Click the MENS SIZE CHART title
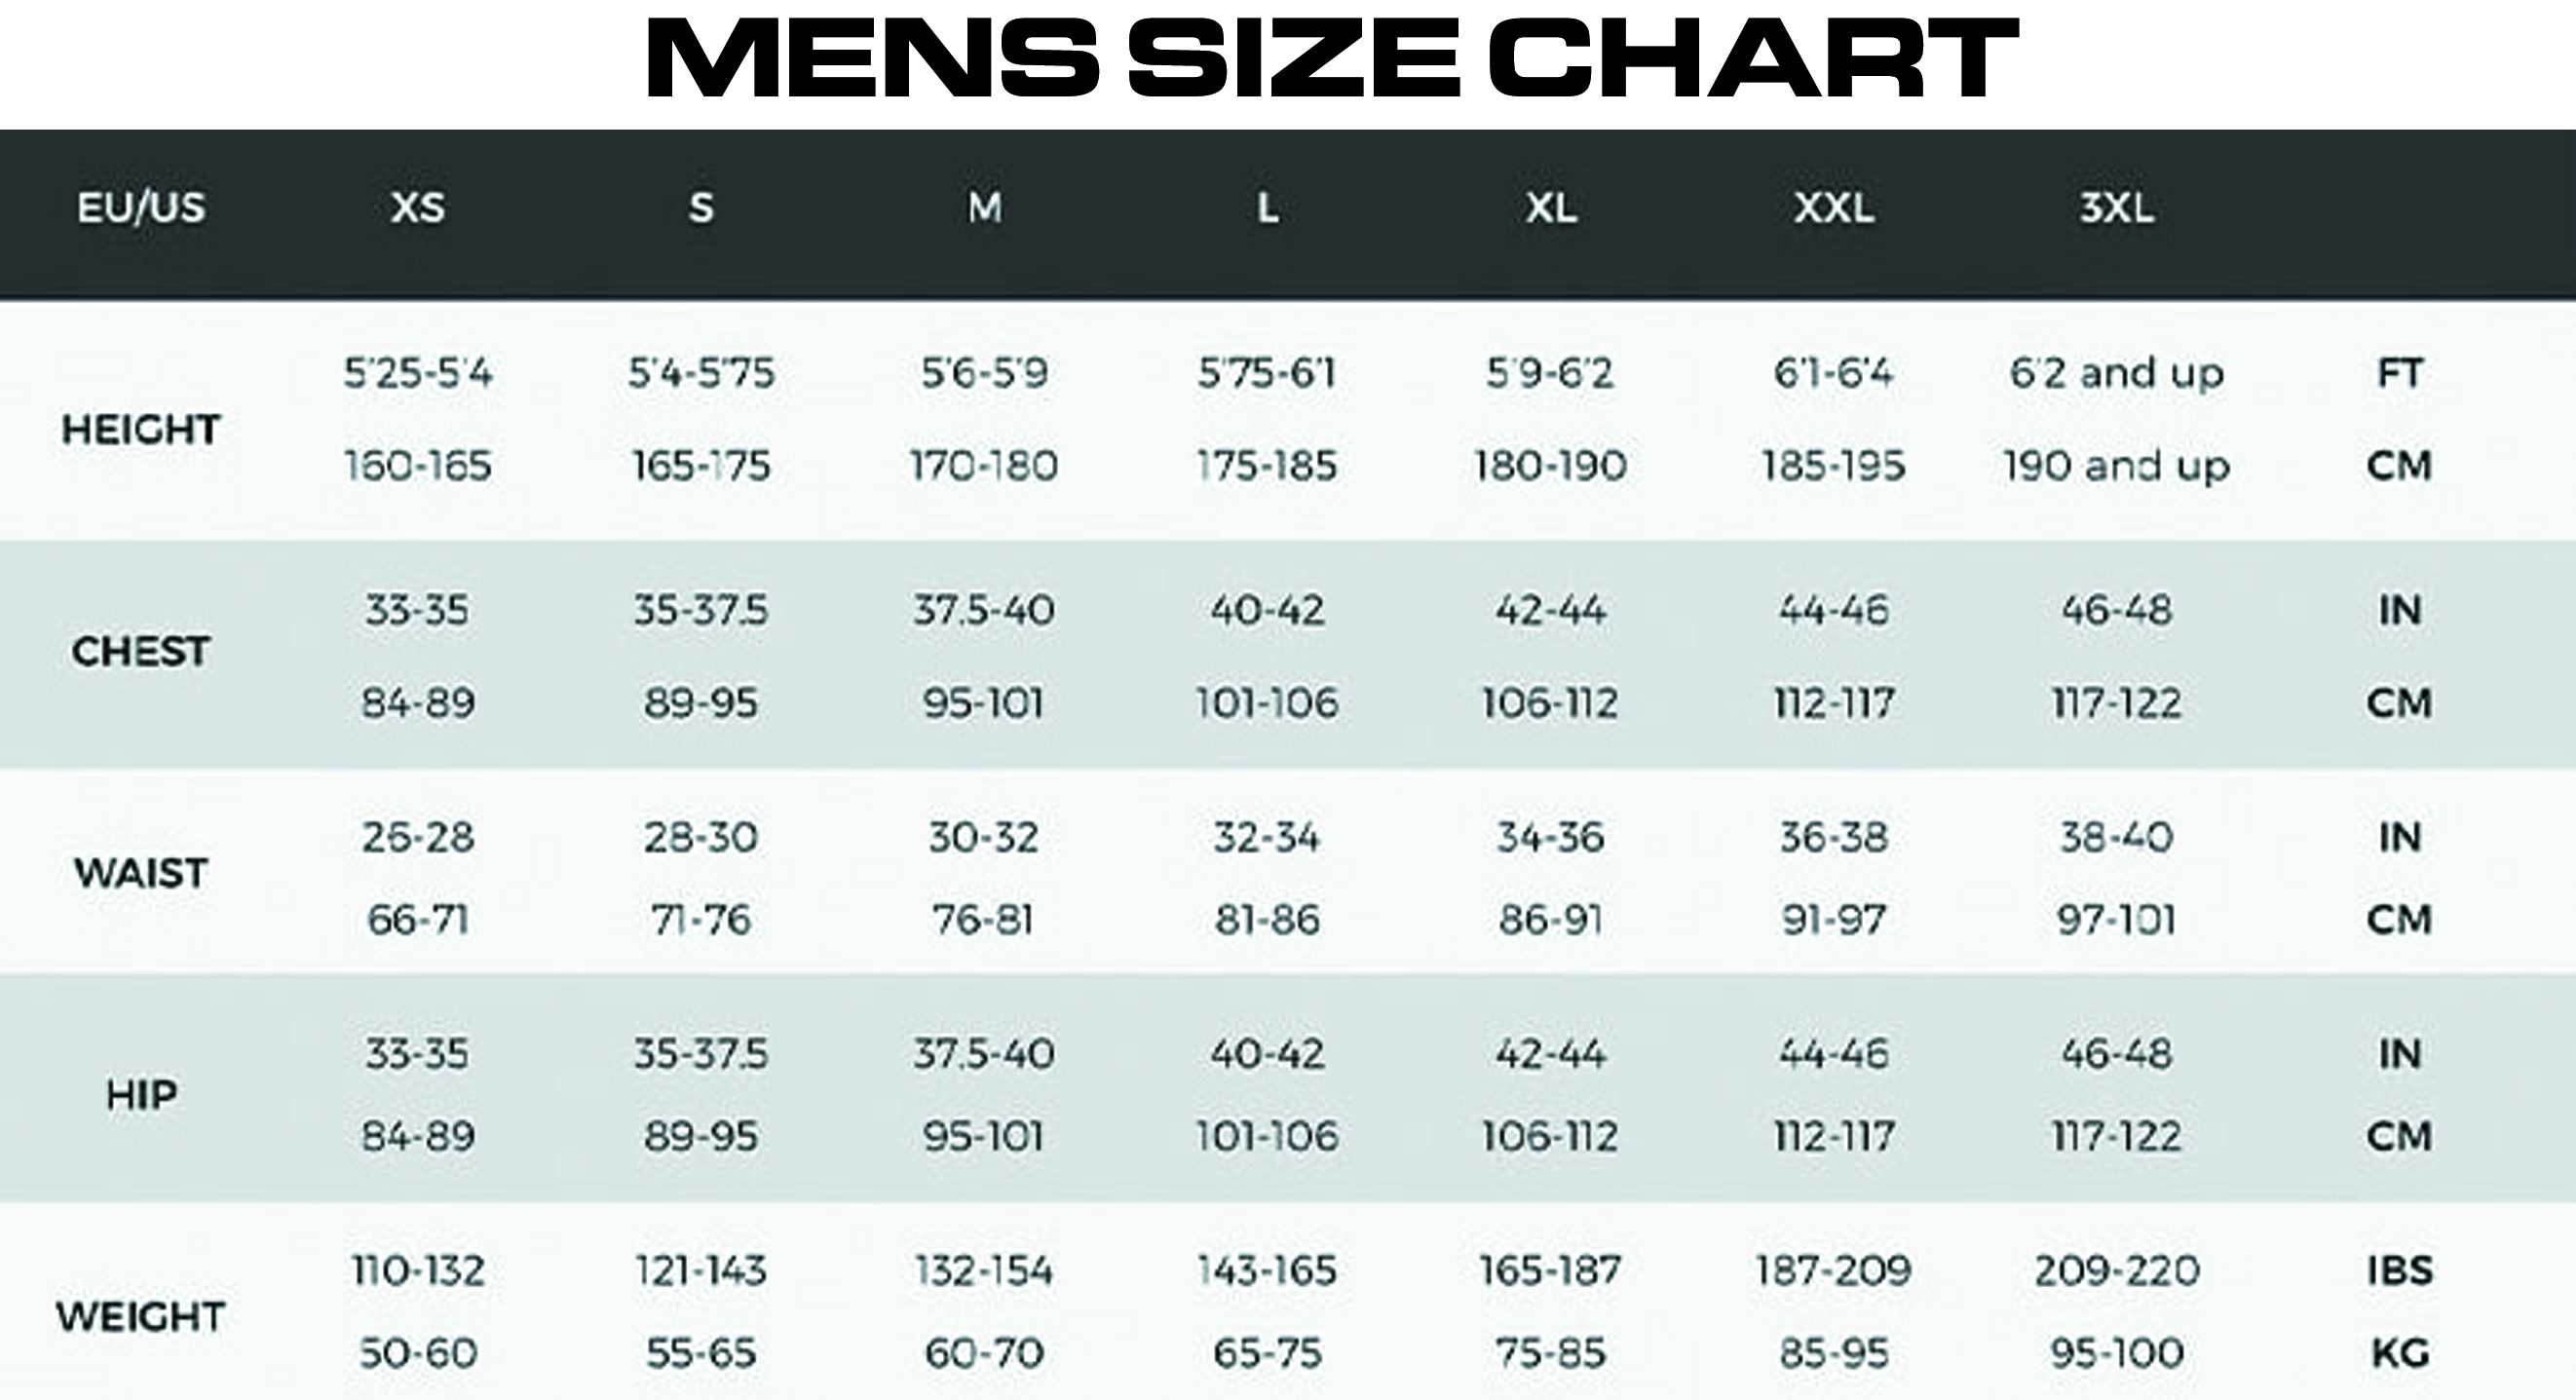The image size is (2576, 1400). click(1331, 57)
